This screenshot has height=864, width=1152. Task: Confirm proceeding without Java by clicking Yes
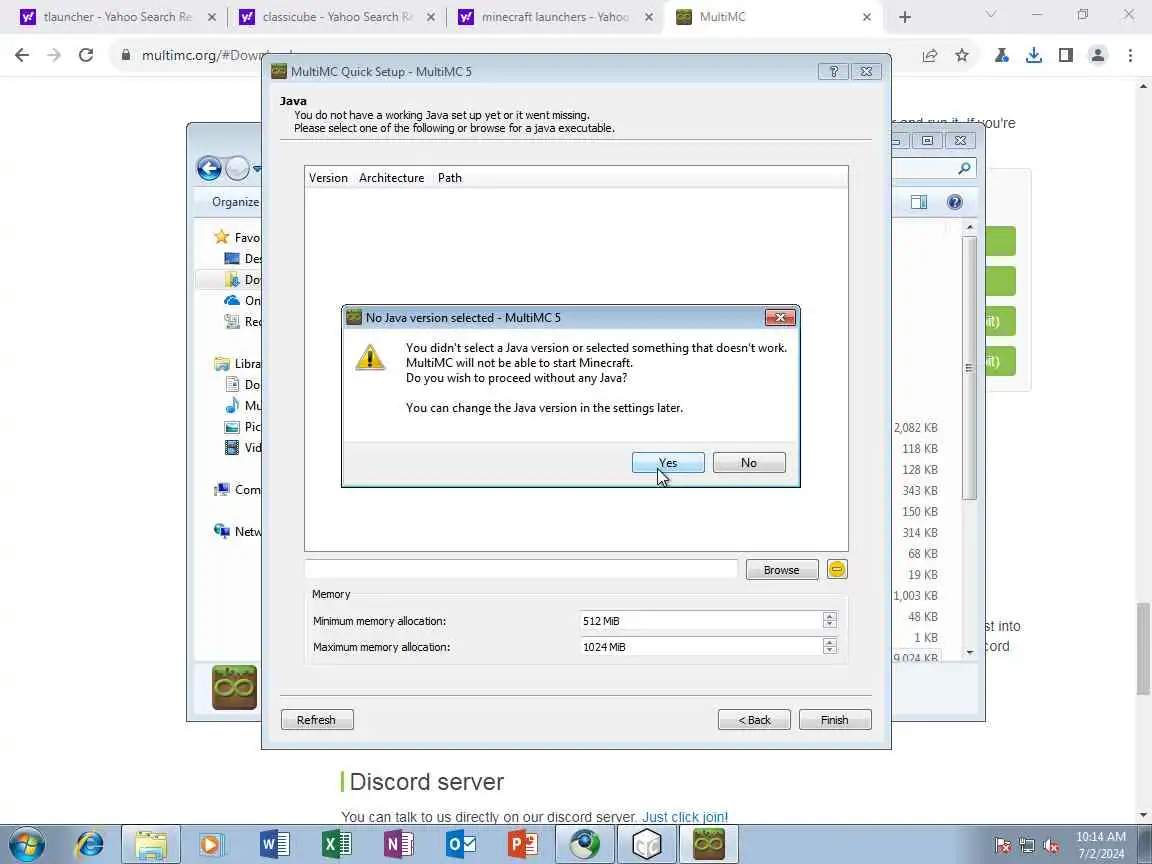(x=668, y=462)
